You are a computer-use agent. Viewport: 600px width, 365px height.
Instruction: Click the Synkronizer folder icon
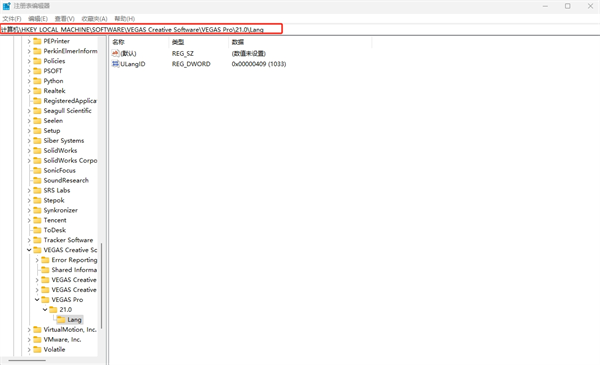pos(37,210)
